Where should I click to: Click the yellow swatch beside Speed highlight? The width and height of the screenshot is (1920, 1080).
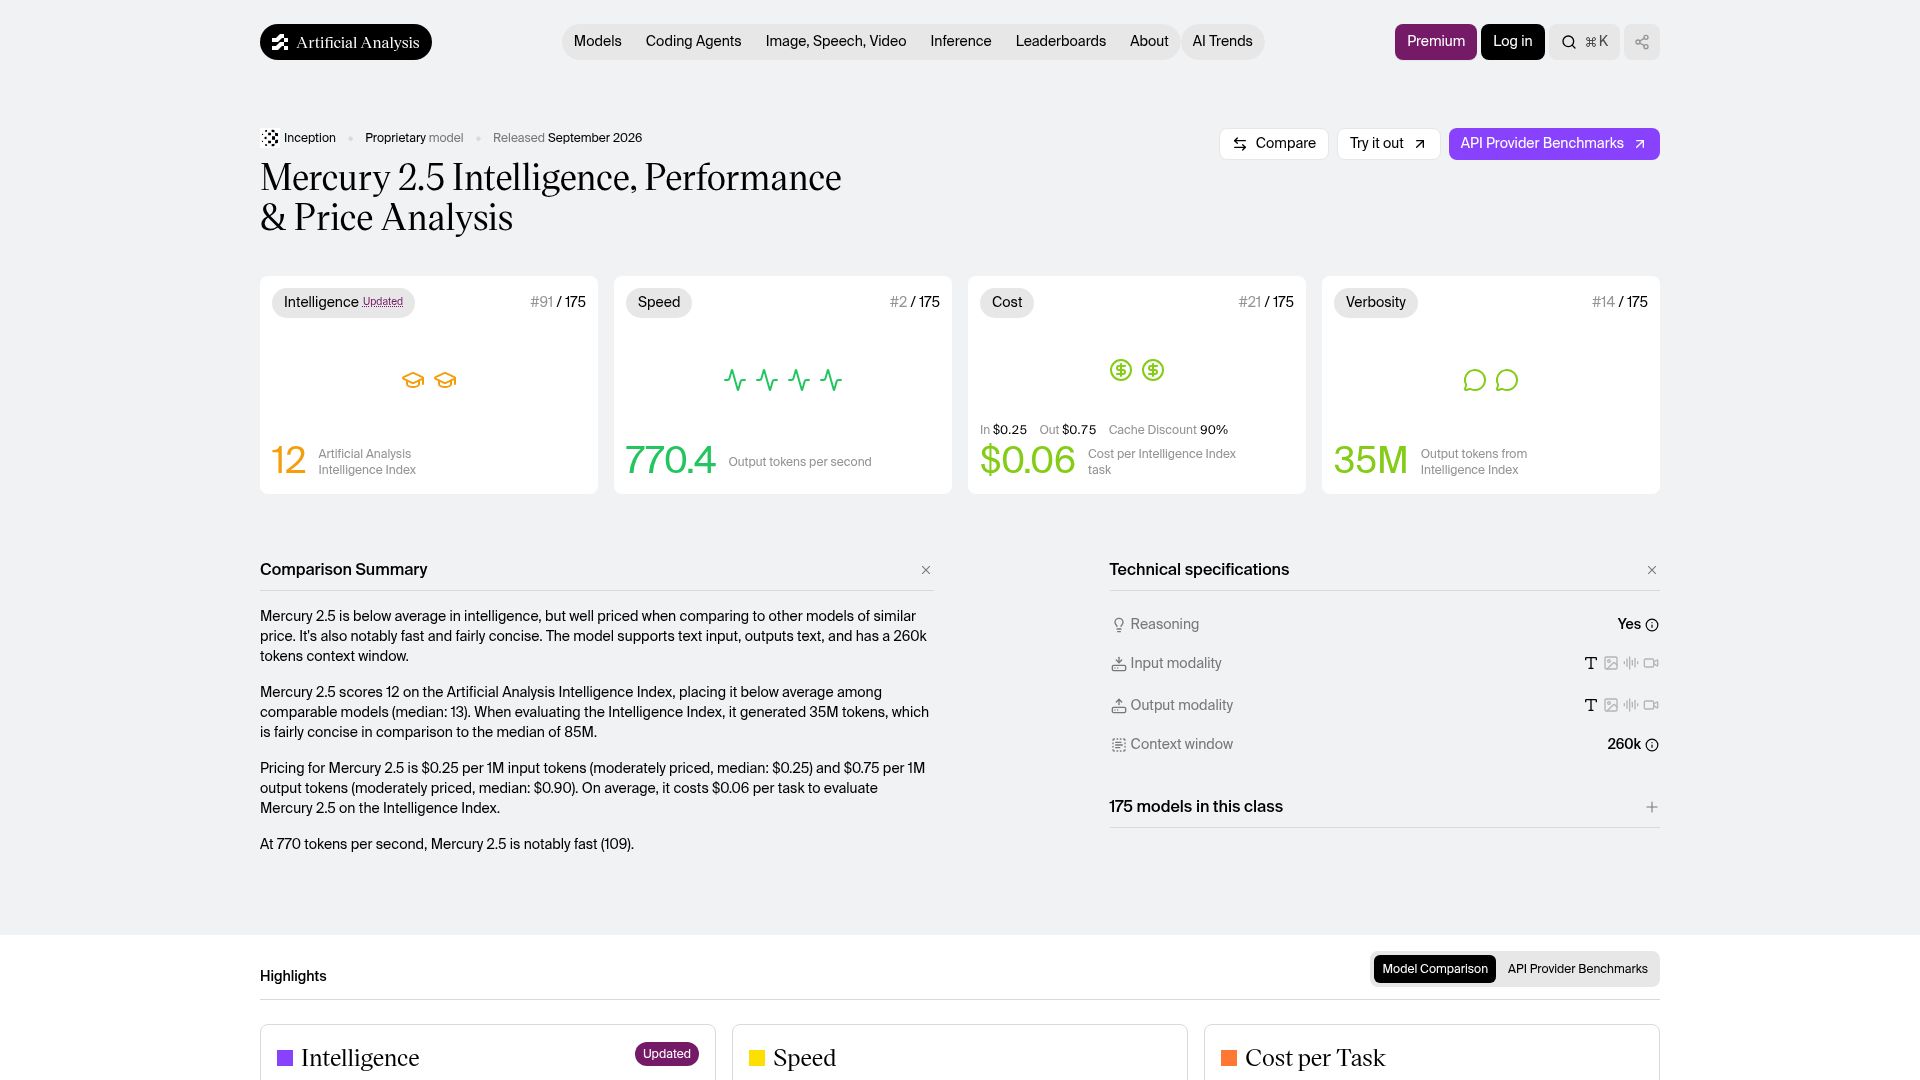click(757, 1058)
